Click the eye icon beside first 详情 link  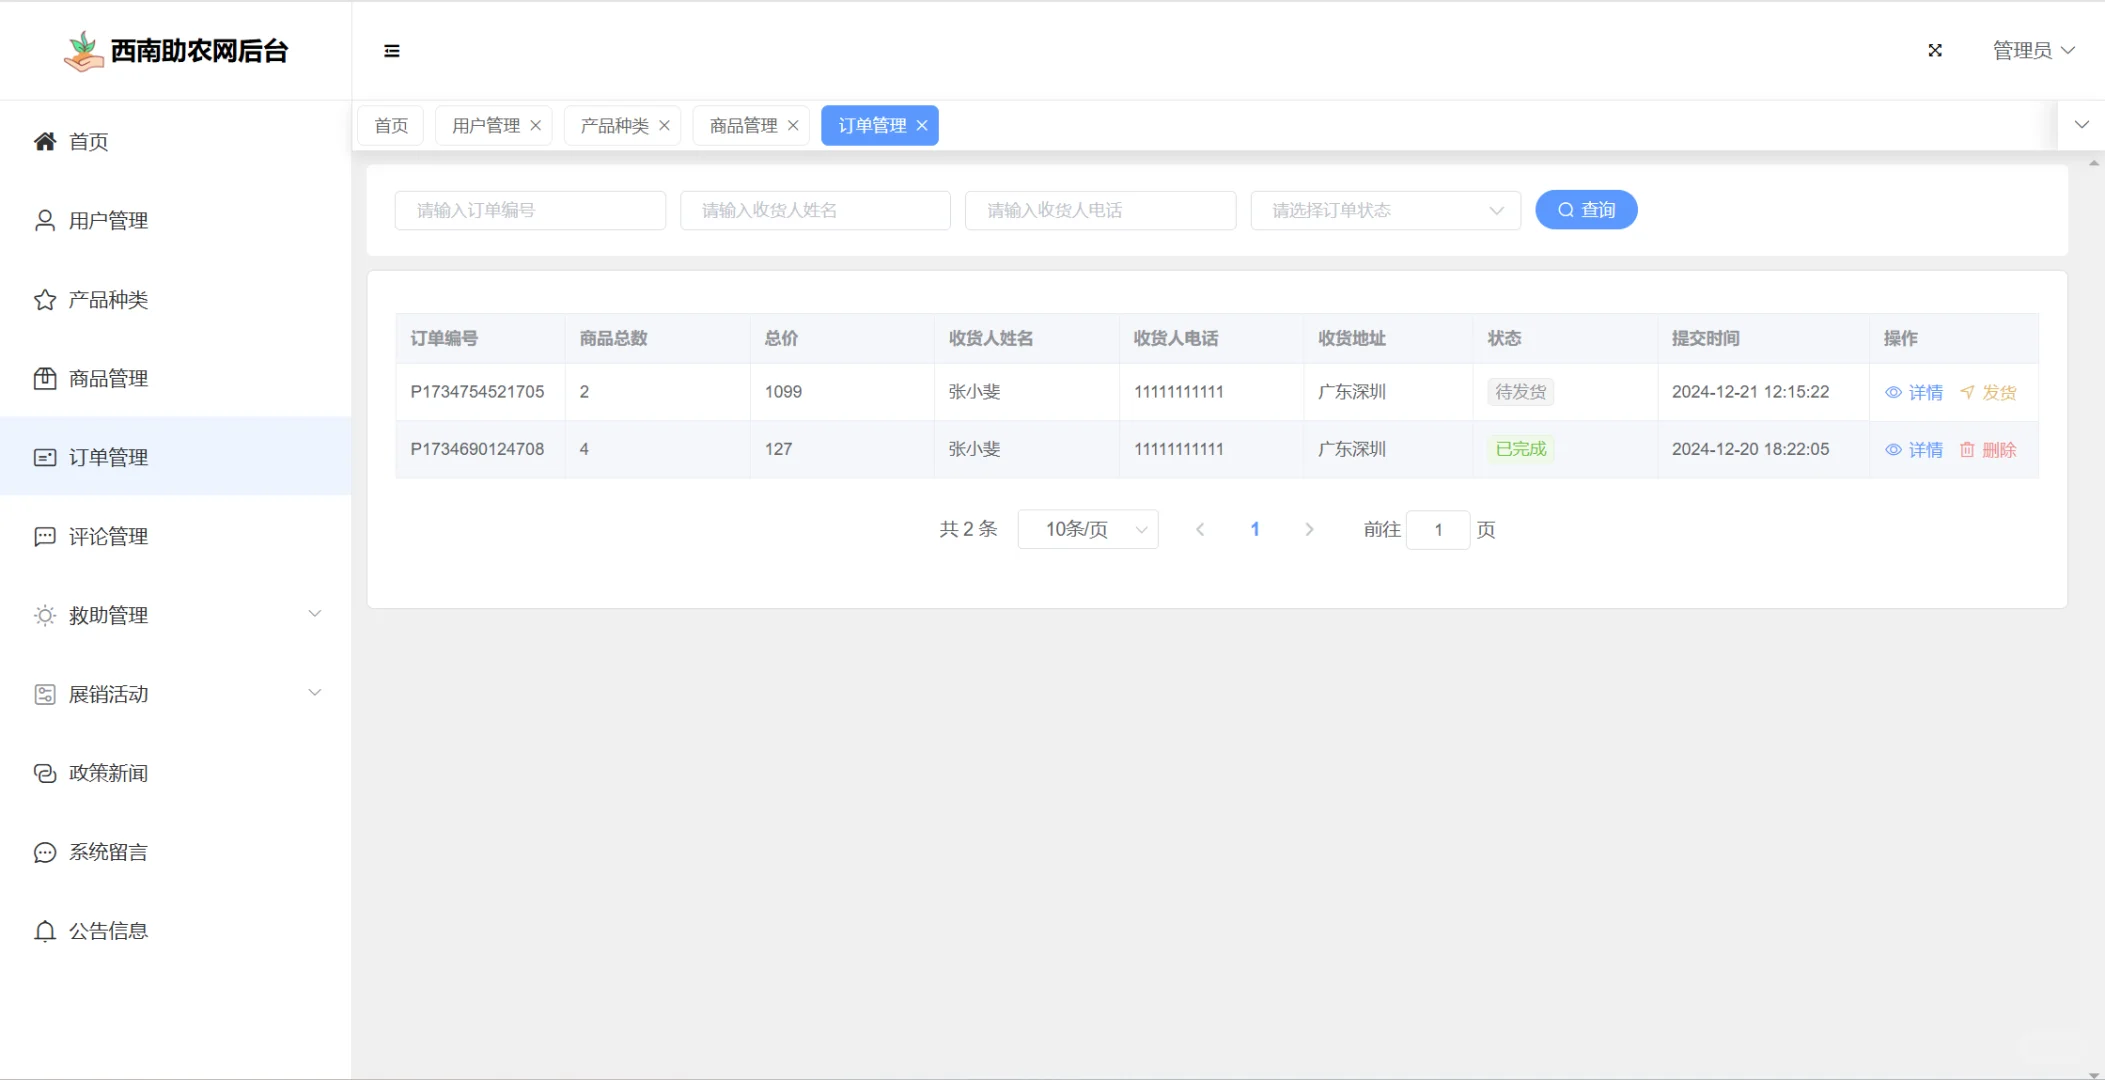pos(1894,392)
